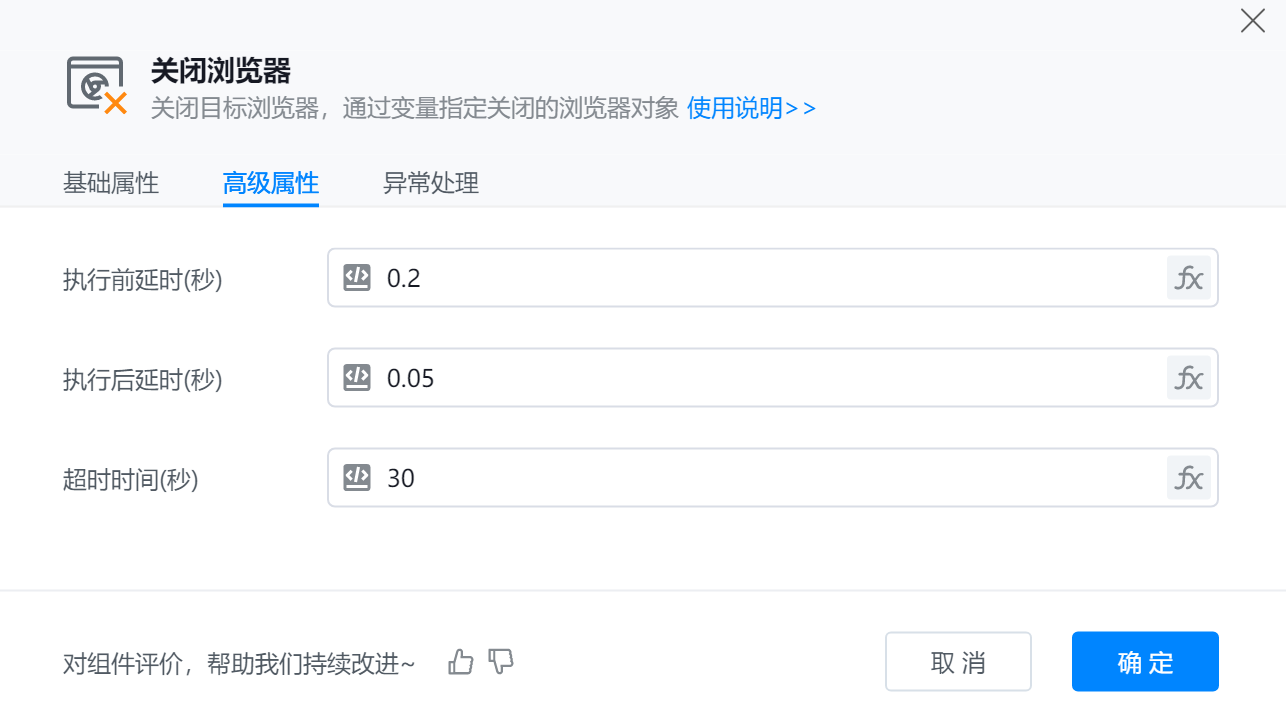The width and height of the screenshot is (1286, 721).
Task: Open the 异常处理 tab
Action: [x=431, y=183]
